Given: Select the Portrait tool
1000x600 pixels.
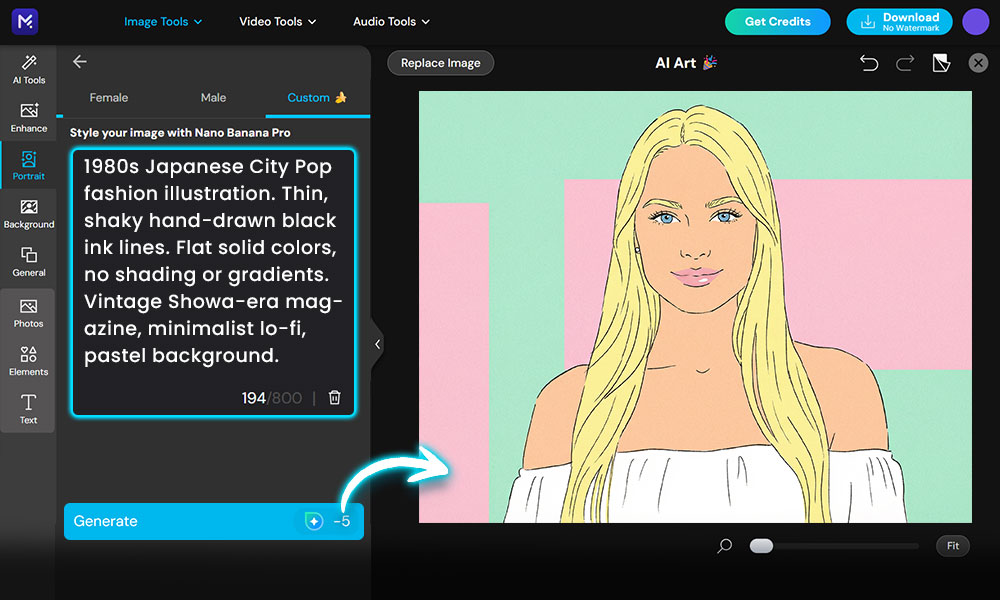Looking at the screenshot, I should pos(28,163).
